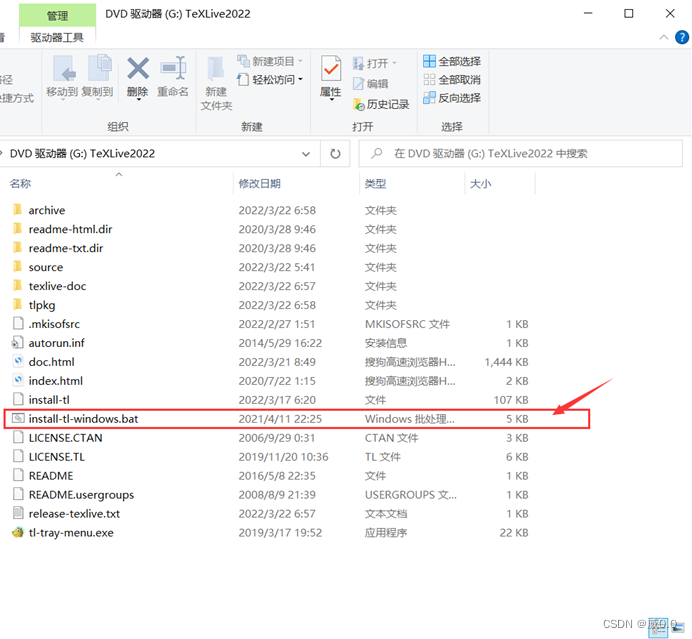692x639 pixels.
Task: Select the install-tl file icon
Action: (x=18, y=399)
